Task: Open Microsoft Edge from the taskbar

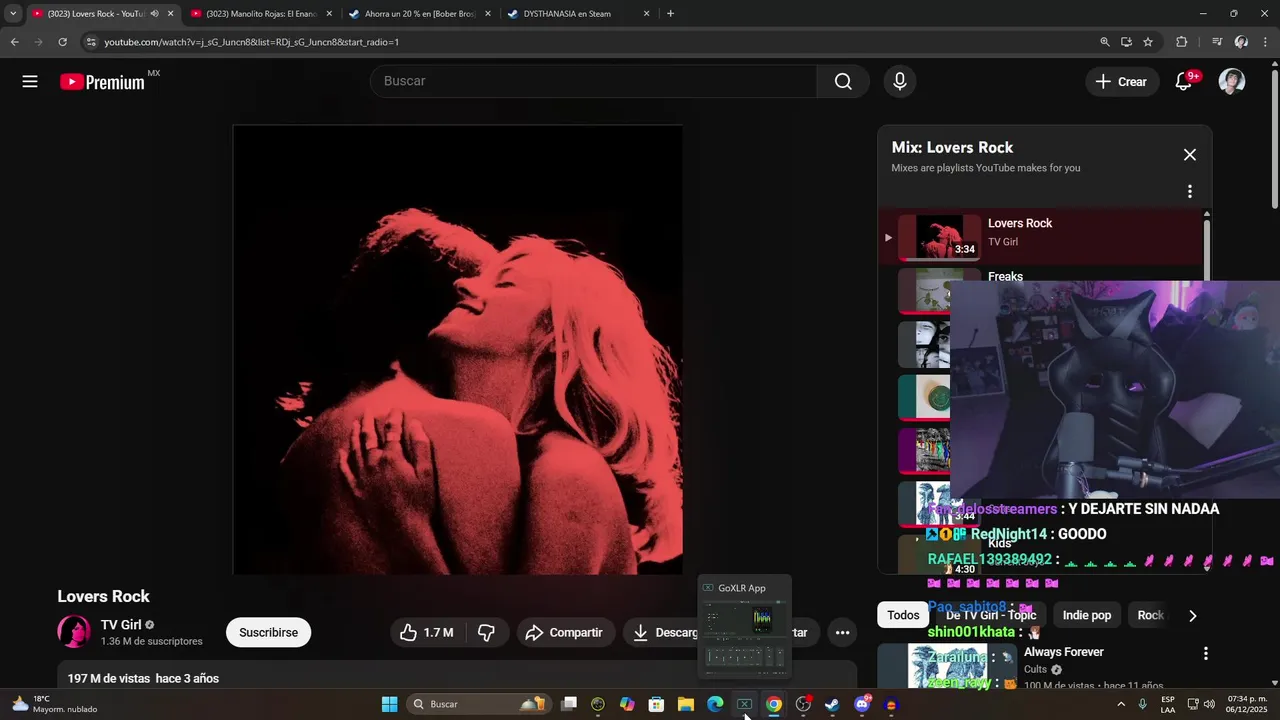Action: (x=715, y=704)
